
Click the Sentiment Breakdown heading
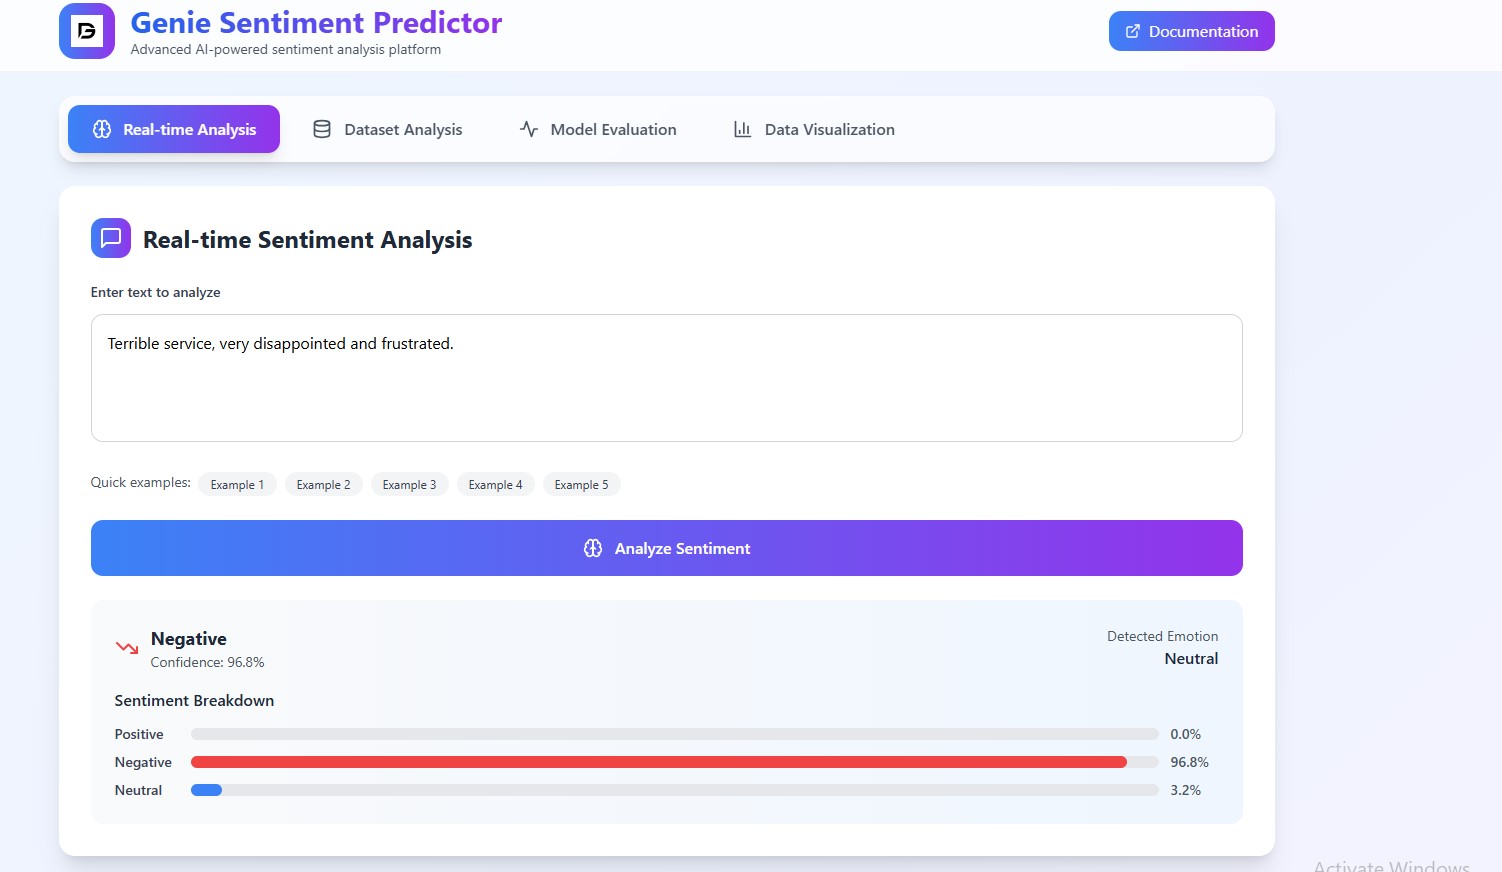[194, 700]
